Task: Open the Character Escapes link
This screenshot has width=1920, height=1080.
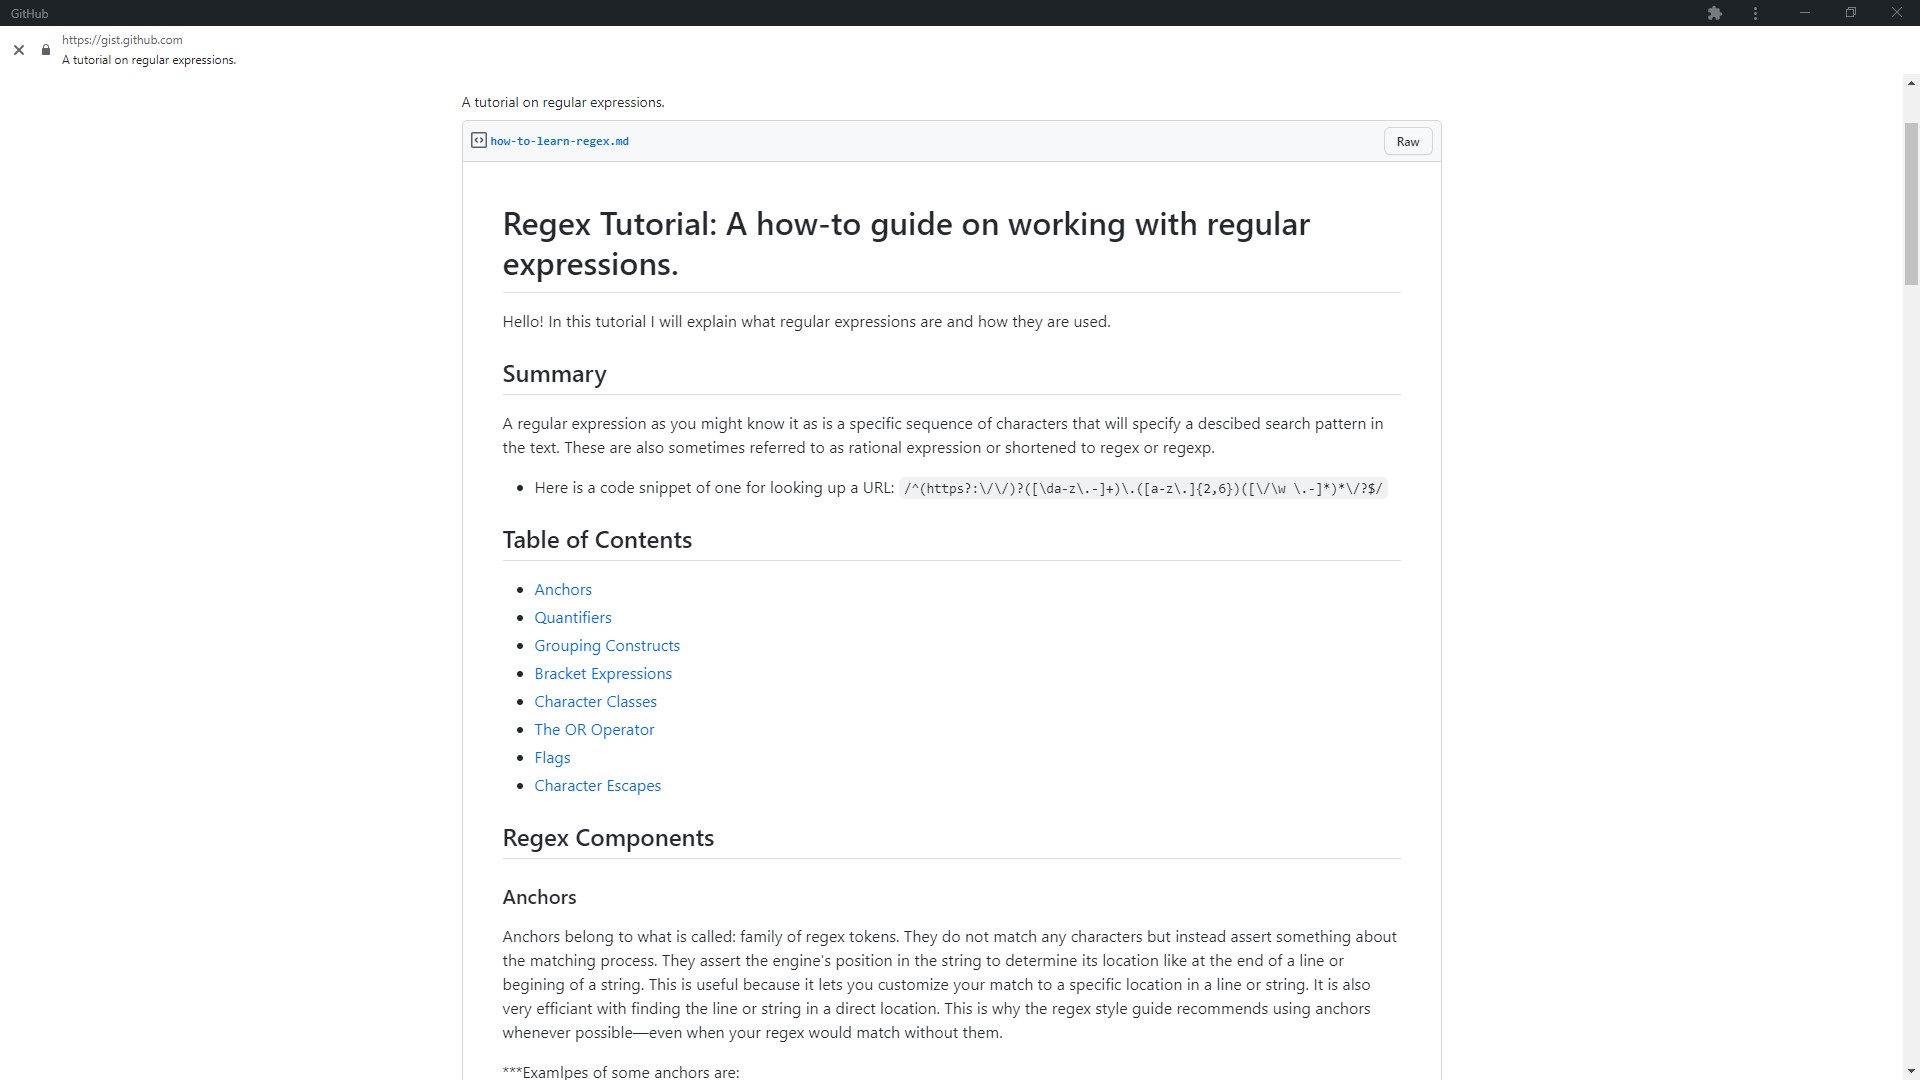Action: point(597,786)
